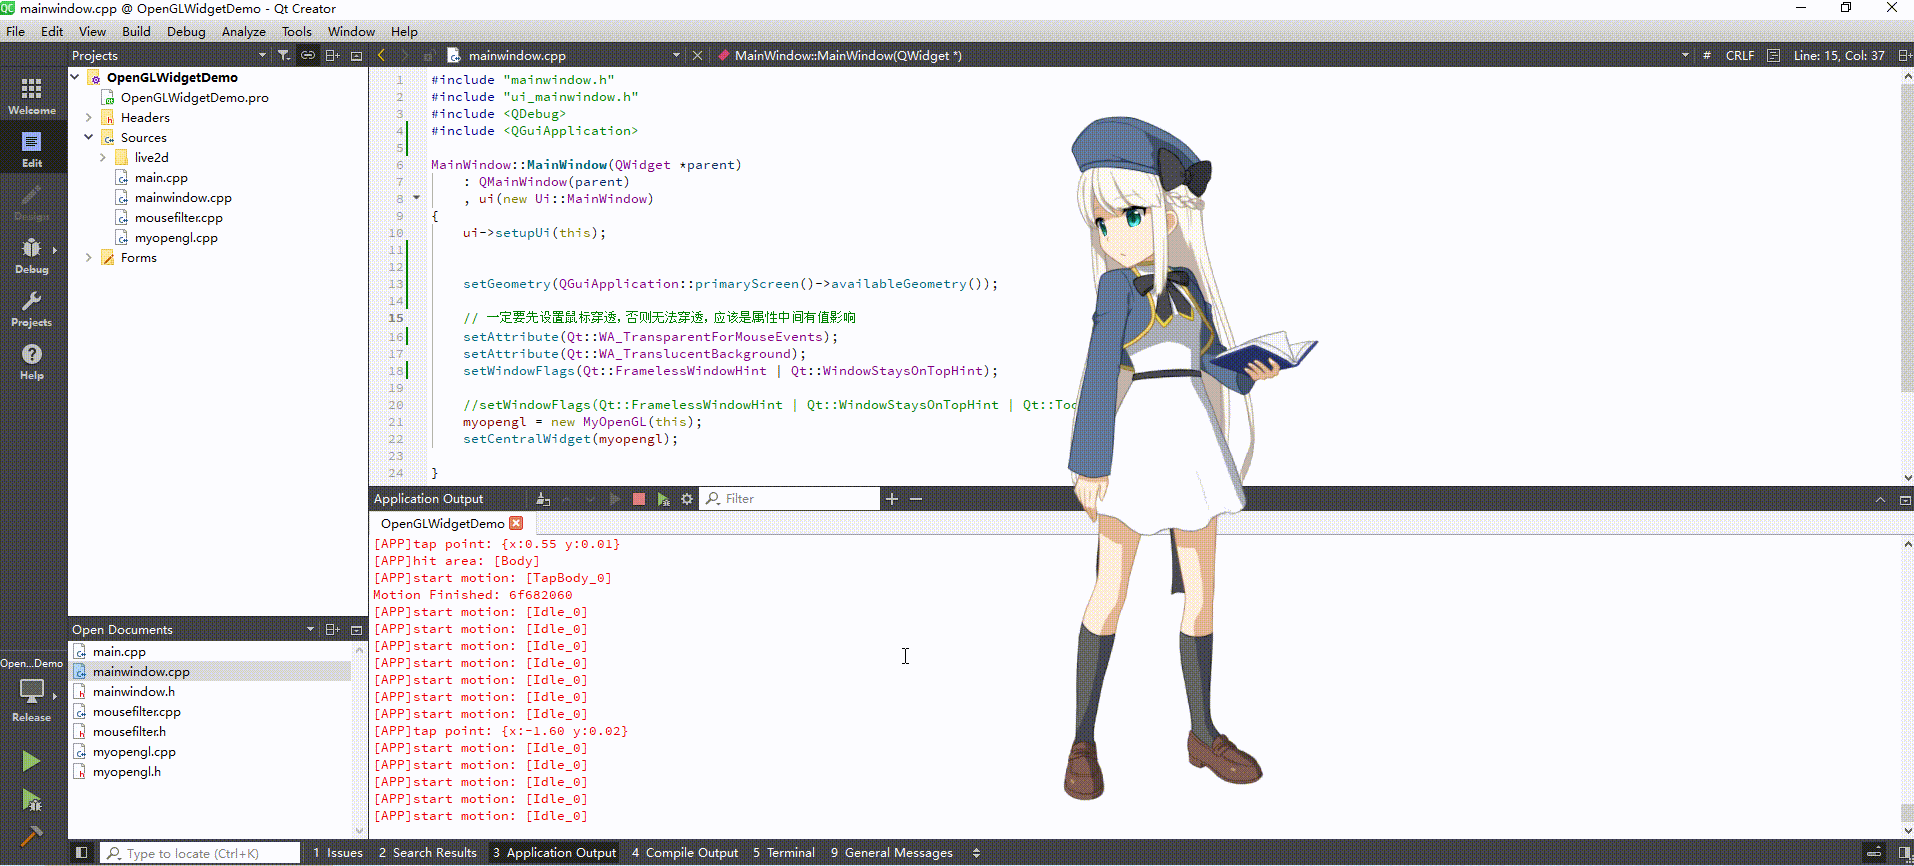Show the General Messages pane
The height and width of the screenshot is (866, 1914).
[892, 853]
